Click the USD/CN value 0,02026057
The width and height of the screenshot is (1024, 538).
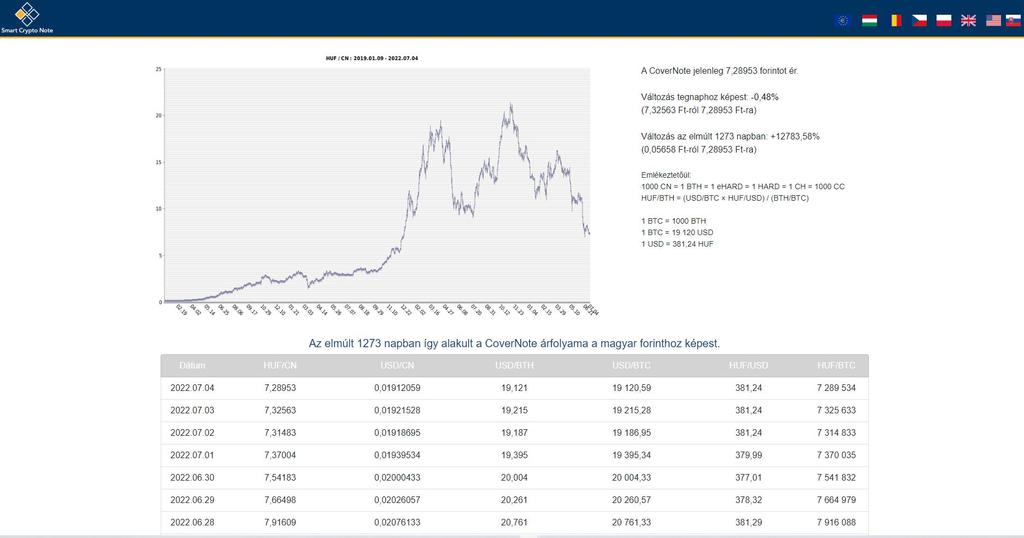397,500
